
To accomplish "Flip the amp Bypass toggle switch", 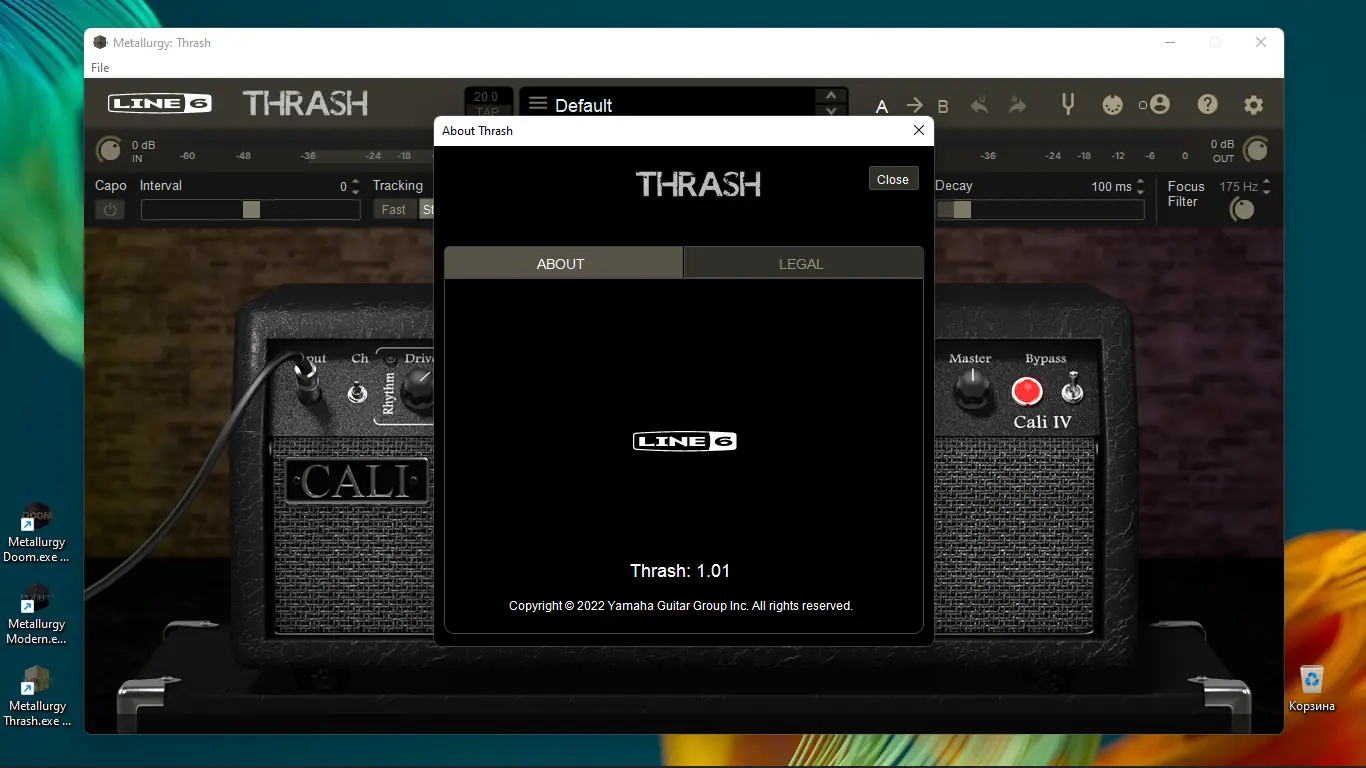I will 1072,386.
